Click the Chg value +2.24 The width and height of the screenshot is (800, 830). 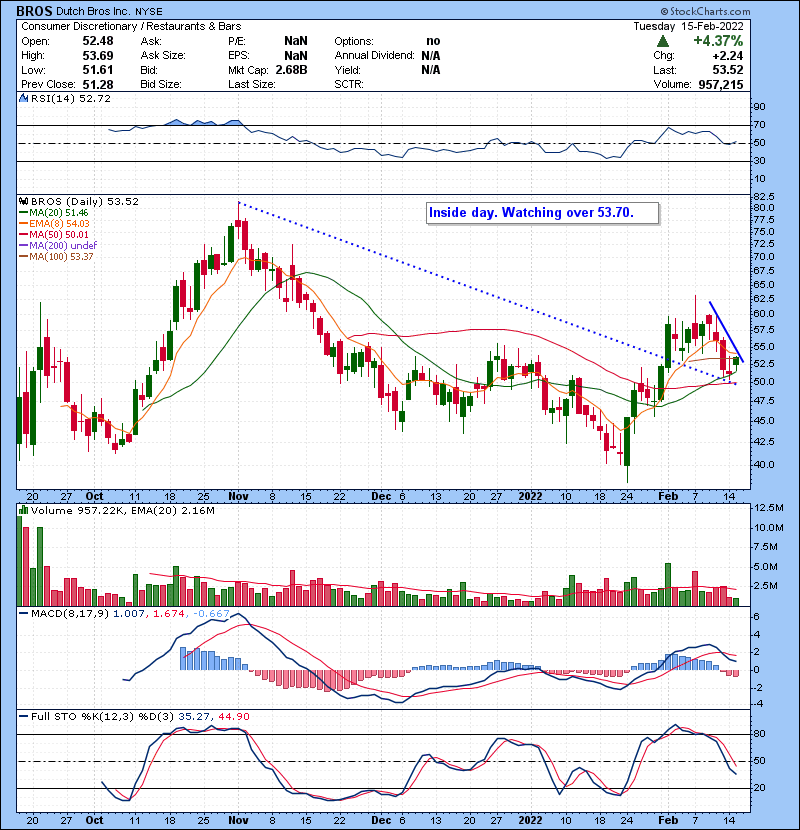[x=727, y=56]
